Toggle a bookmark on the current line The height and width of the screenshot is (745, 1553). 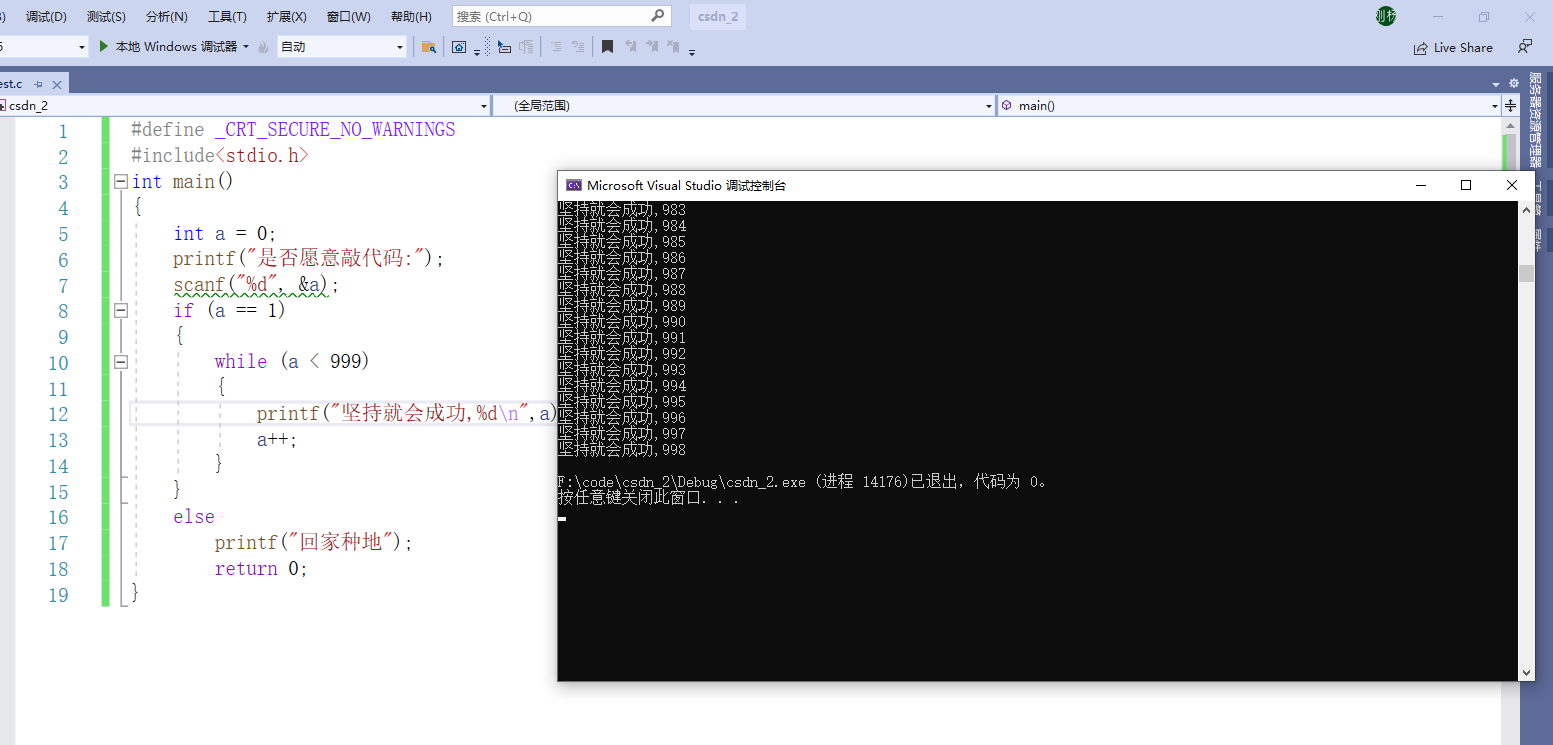[x=607, y=47]
